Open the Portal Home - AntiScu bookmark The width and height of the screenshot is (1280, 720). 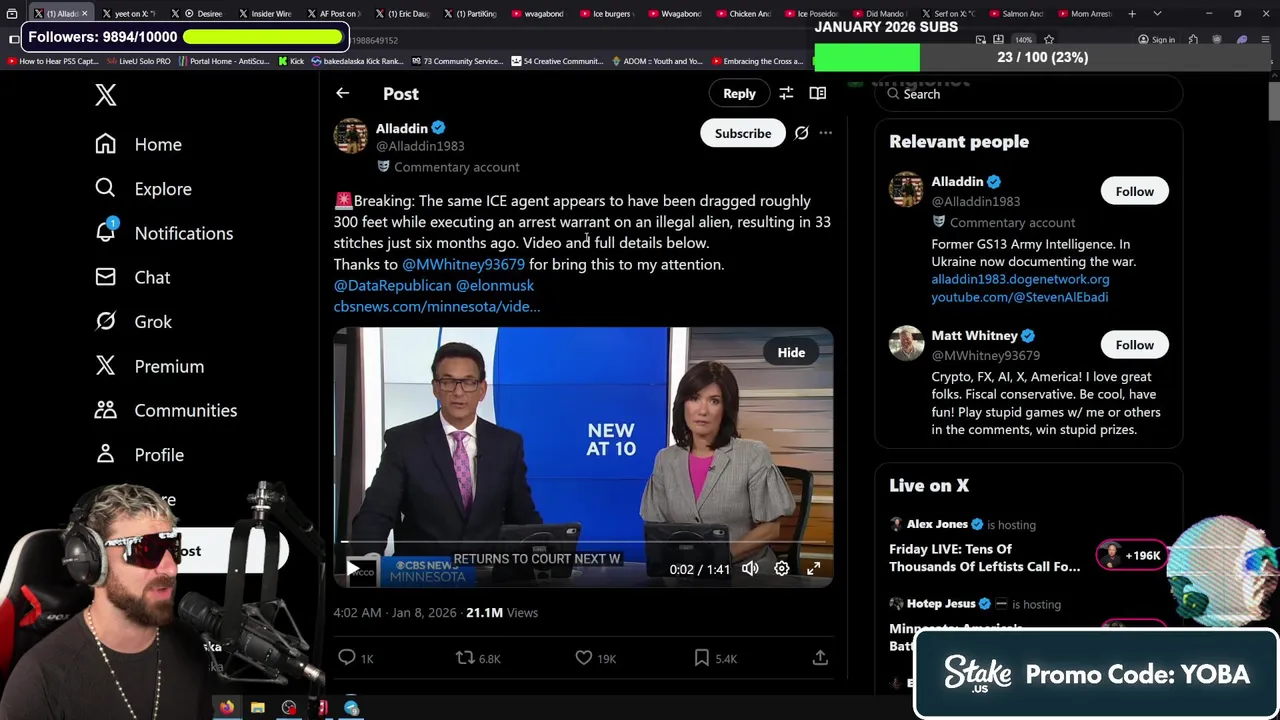pos(224,61)
